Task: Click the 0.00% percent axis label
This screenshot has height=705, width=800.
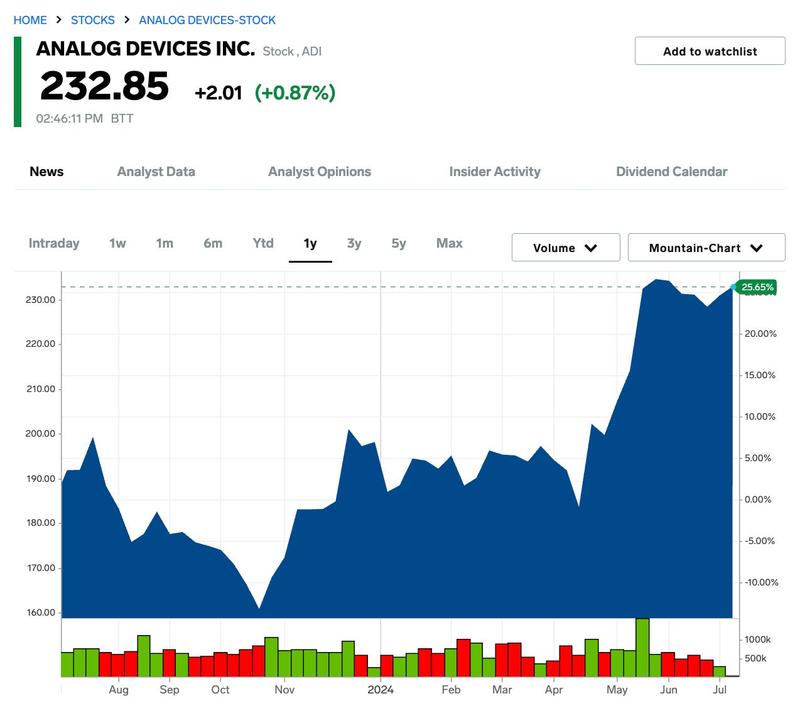Action: click(x=758, y=499)
